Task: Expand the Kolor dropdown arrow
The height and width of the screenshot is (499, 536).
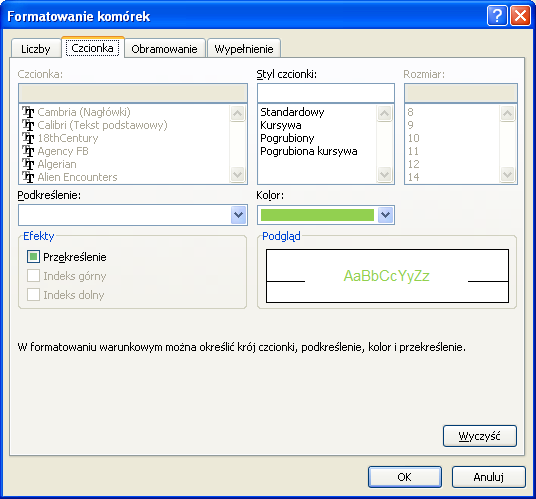Action: tap(386, 215)
